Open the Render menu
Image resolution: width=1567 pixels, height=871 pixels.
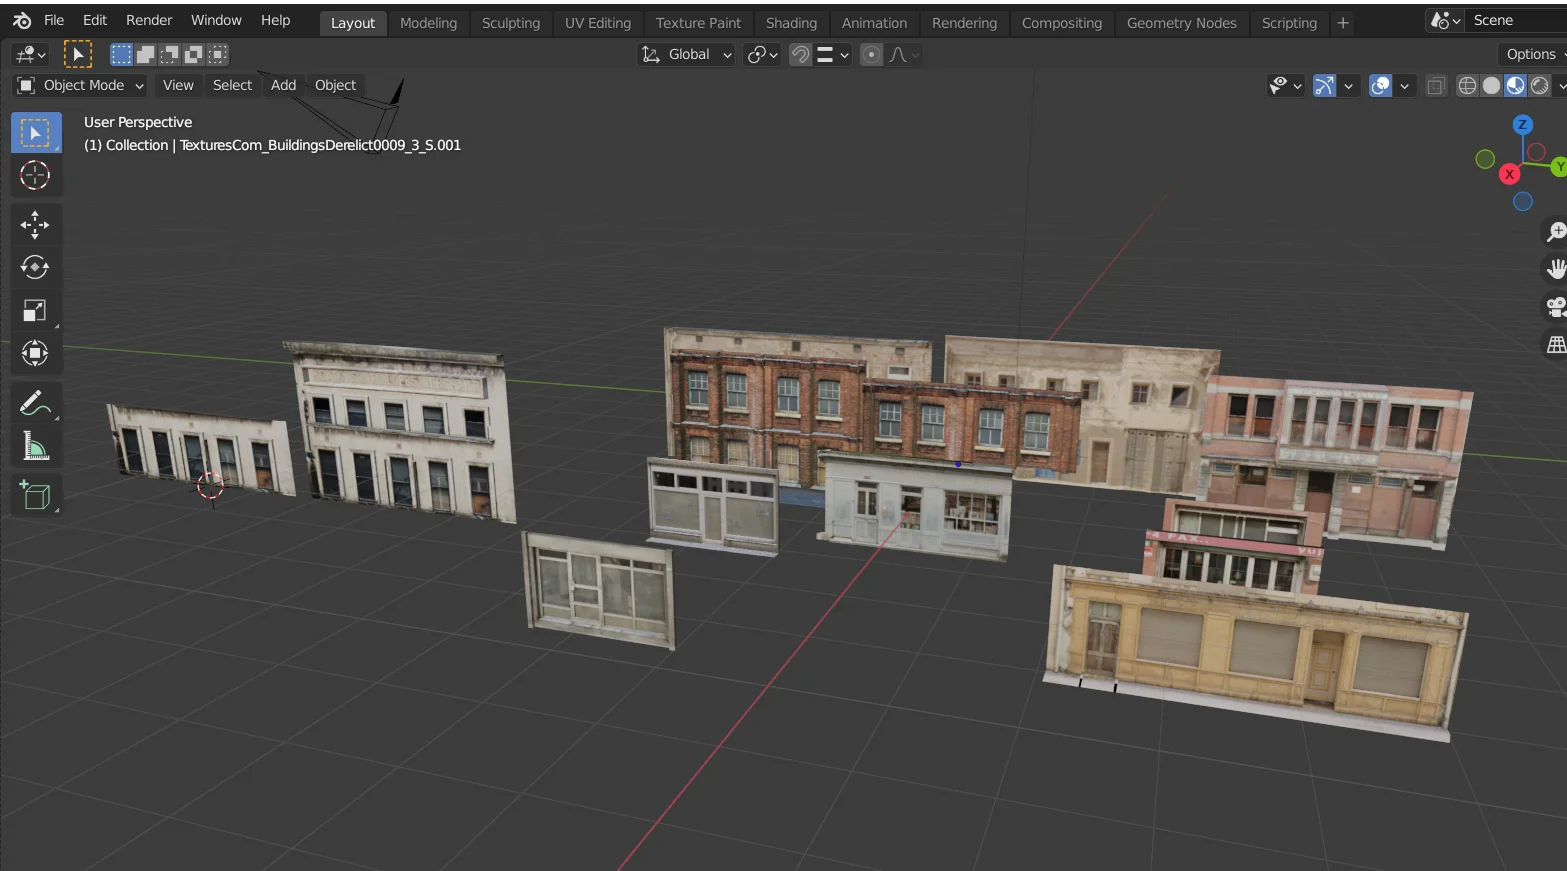(149, 20)
